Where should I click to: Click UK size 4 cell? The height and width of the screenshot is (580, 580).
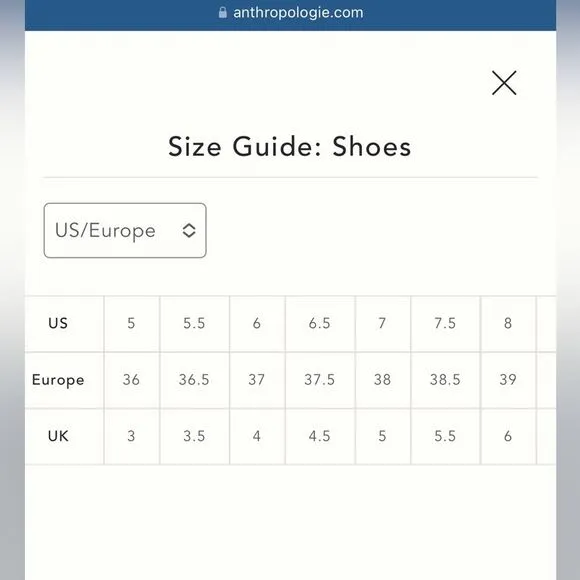point(257,436)
